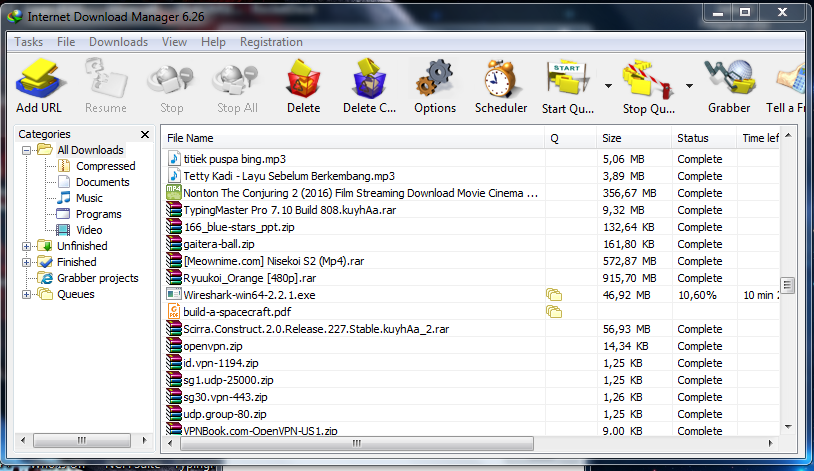Sort by the File Name column header
The width and height of the screenshot is (814, 471).
(353, 138)
